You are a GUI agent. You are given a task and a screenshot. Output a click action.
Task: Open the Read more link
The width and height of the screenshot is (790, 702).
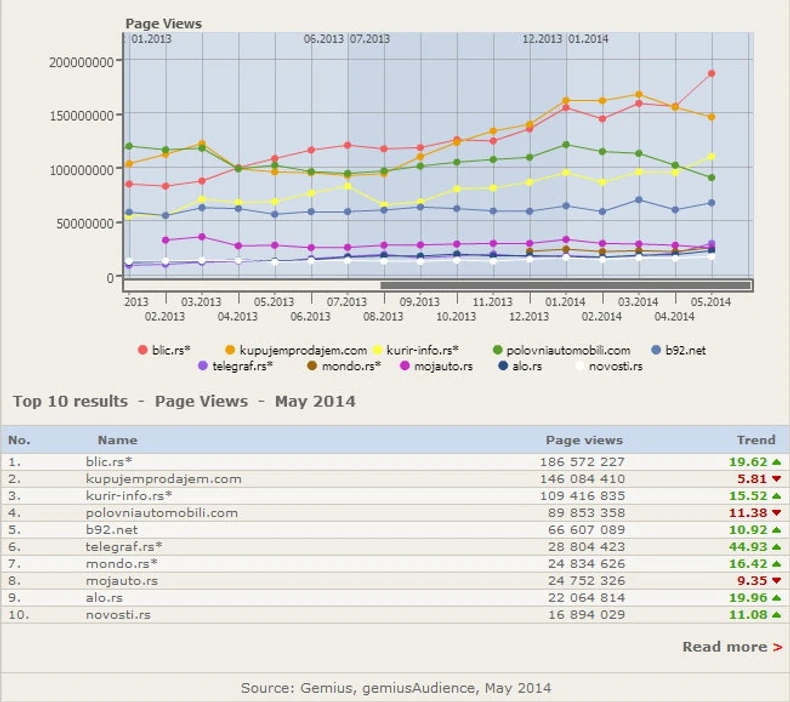coord(732,647)
